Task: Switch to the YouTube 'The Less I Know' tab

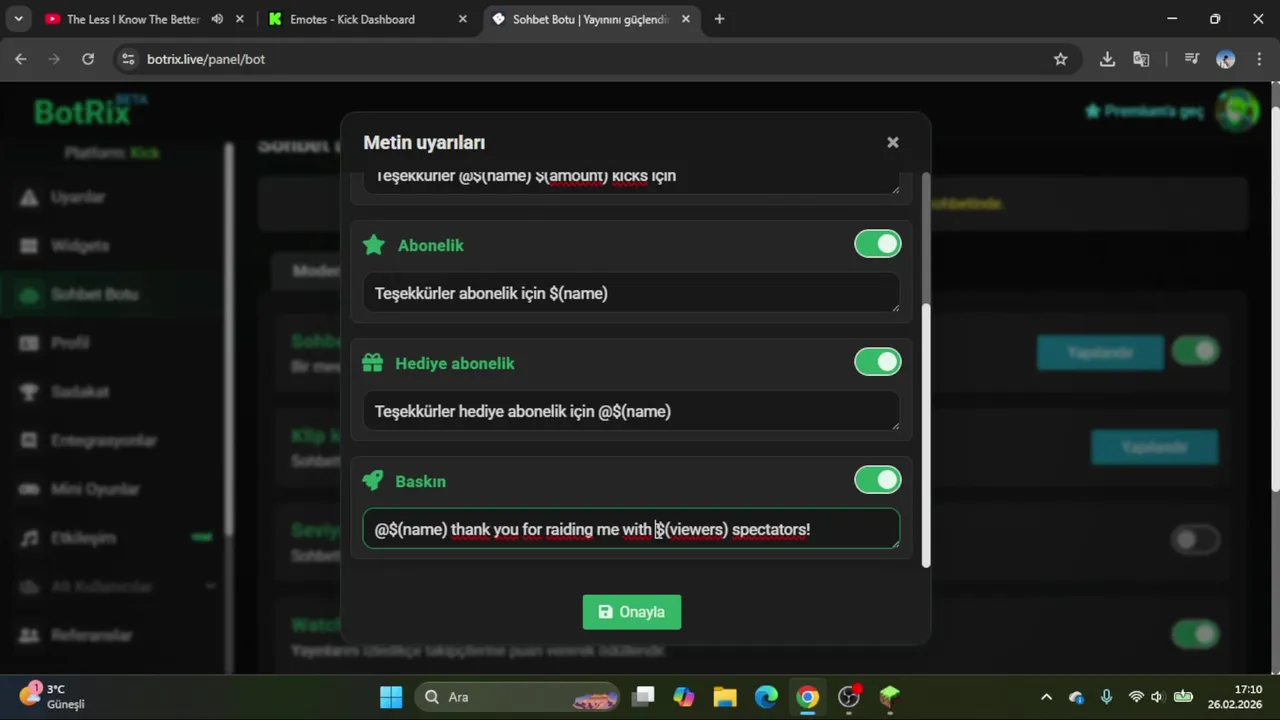Action: click(133, 19)
